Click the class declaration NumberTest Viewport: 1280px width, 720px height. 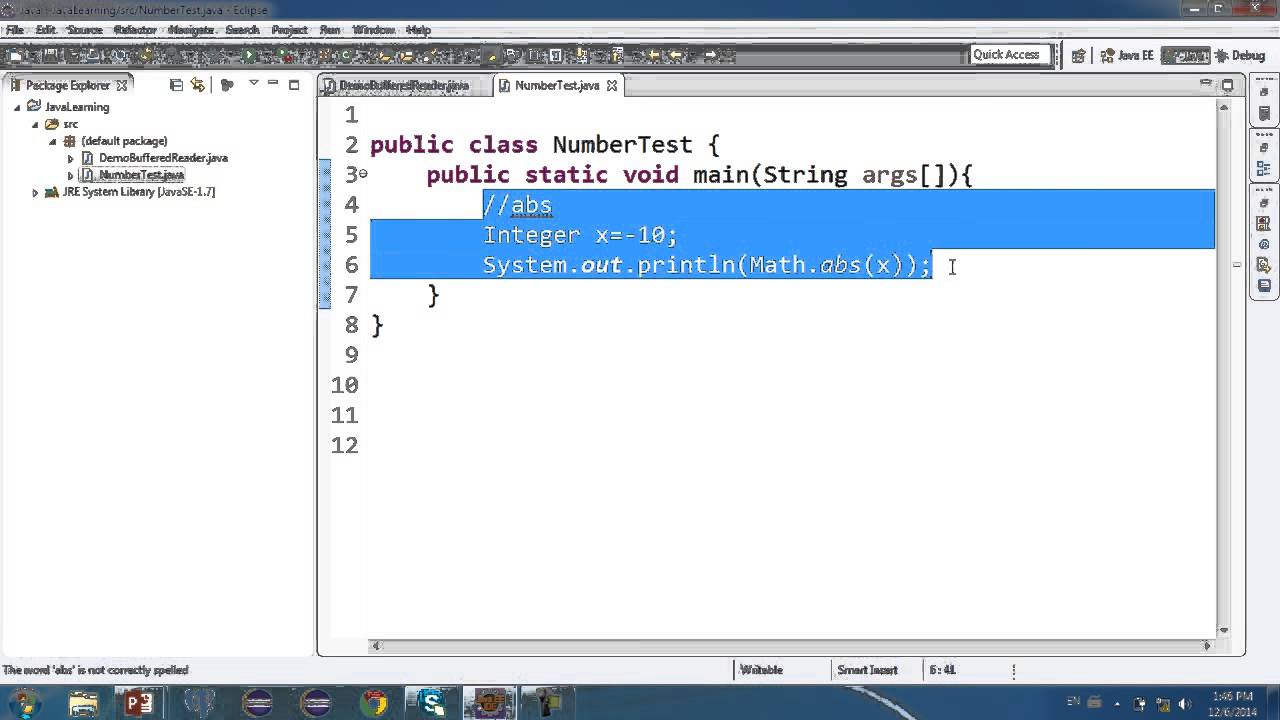(545, 145)
